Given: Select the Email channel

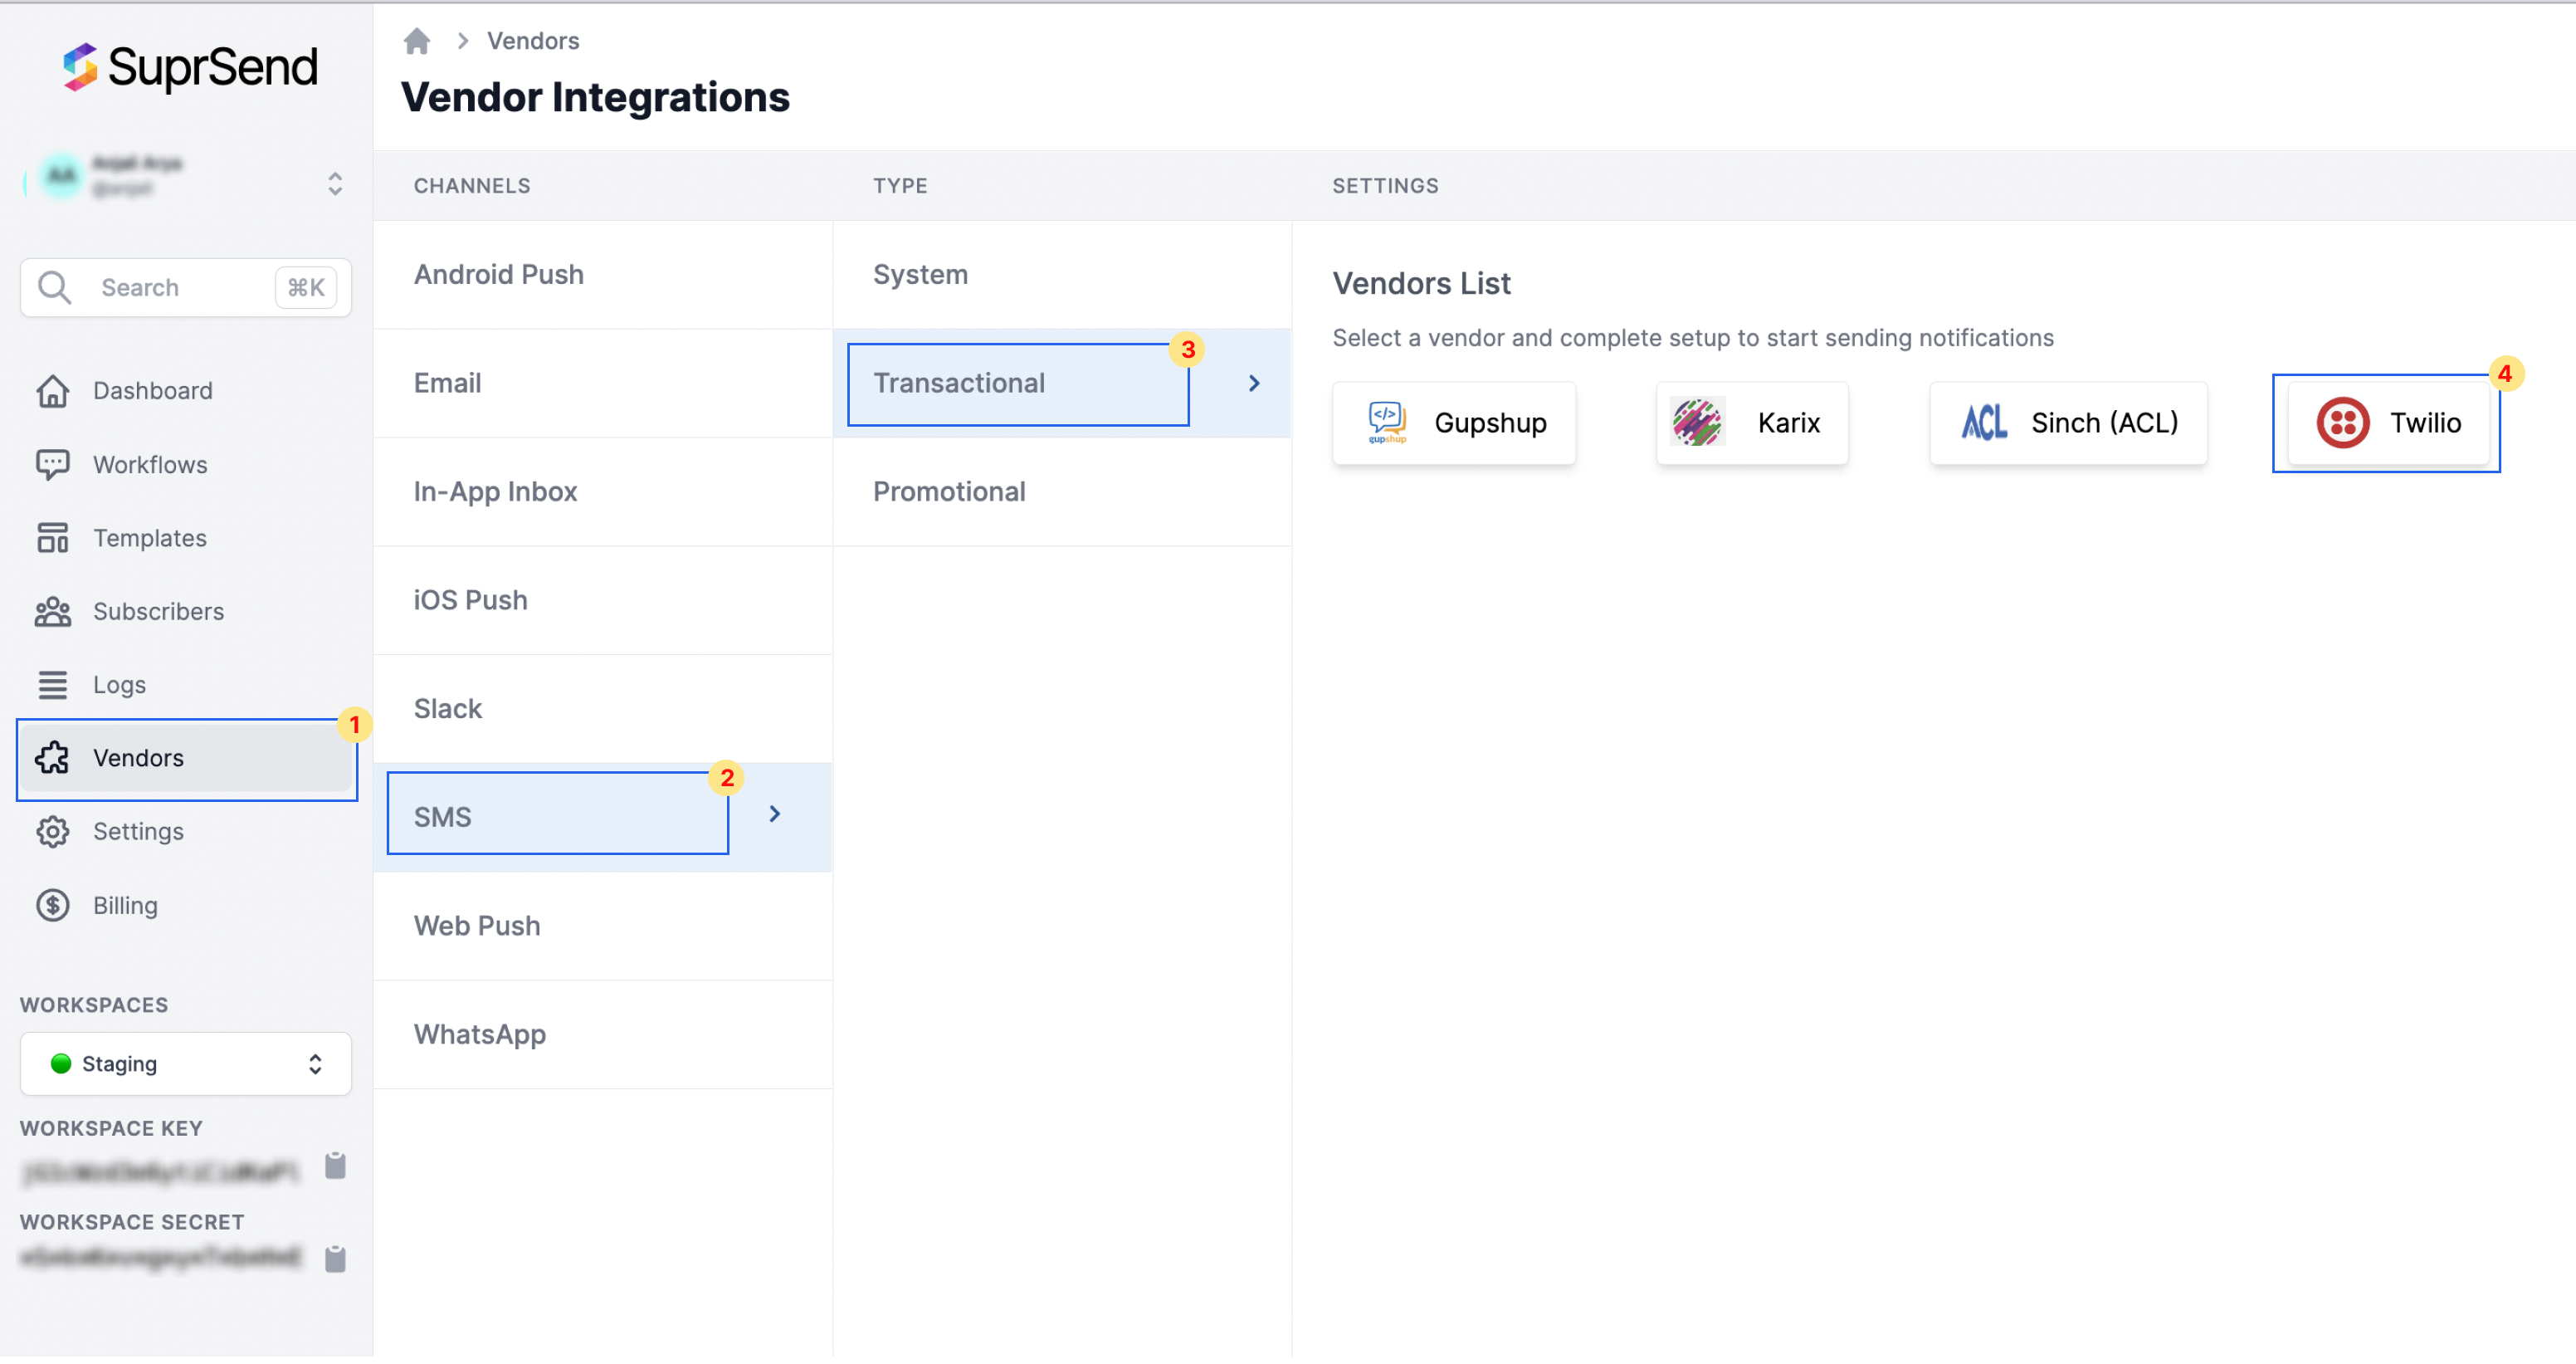Looking at the screenshot, I should point(447,383).
